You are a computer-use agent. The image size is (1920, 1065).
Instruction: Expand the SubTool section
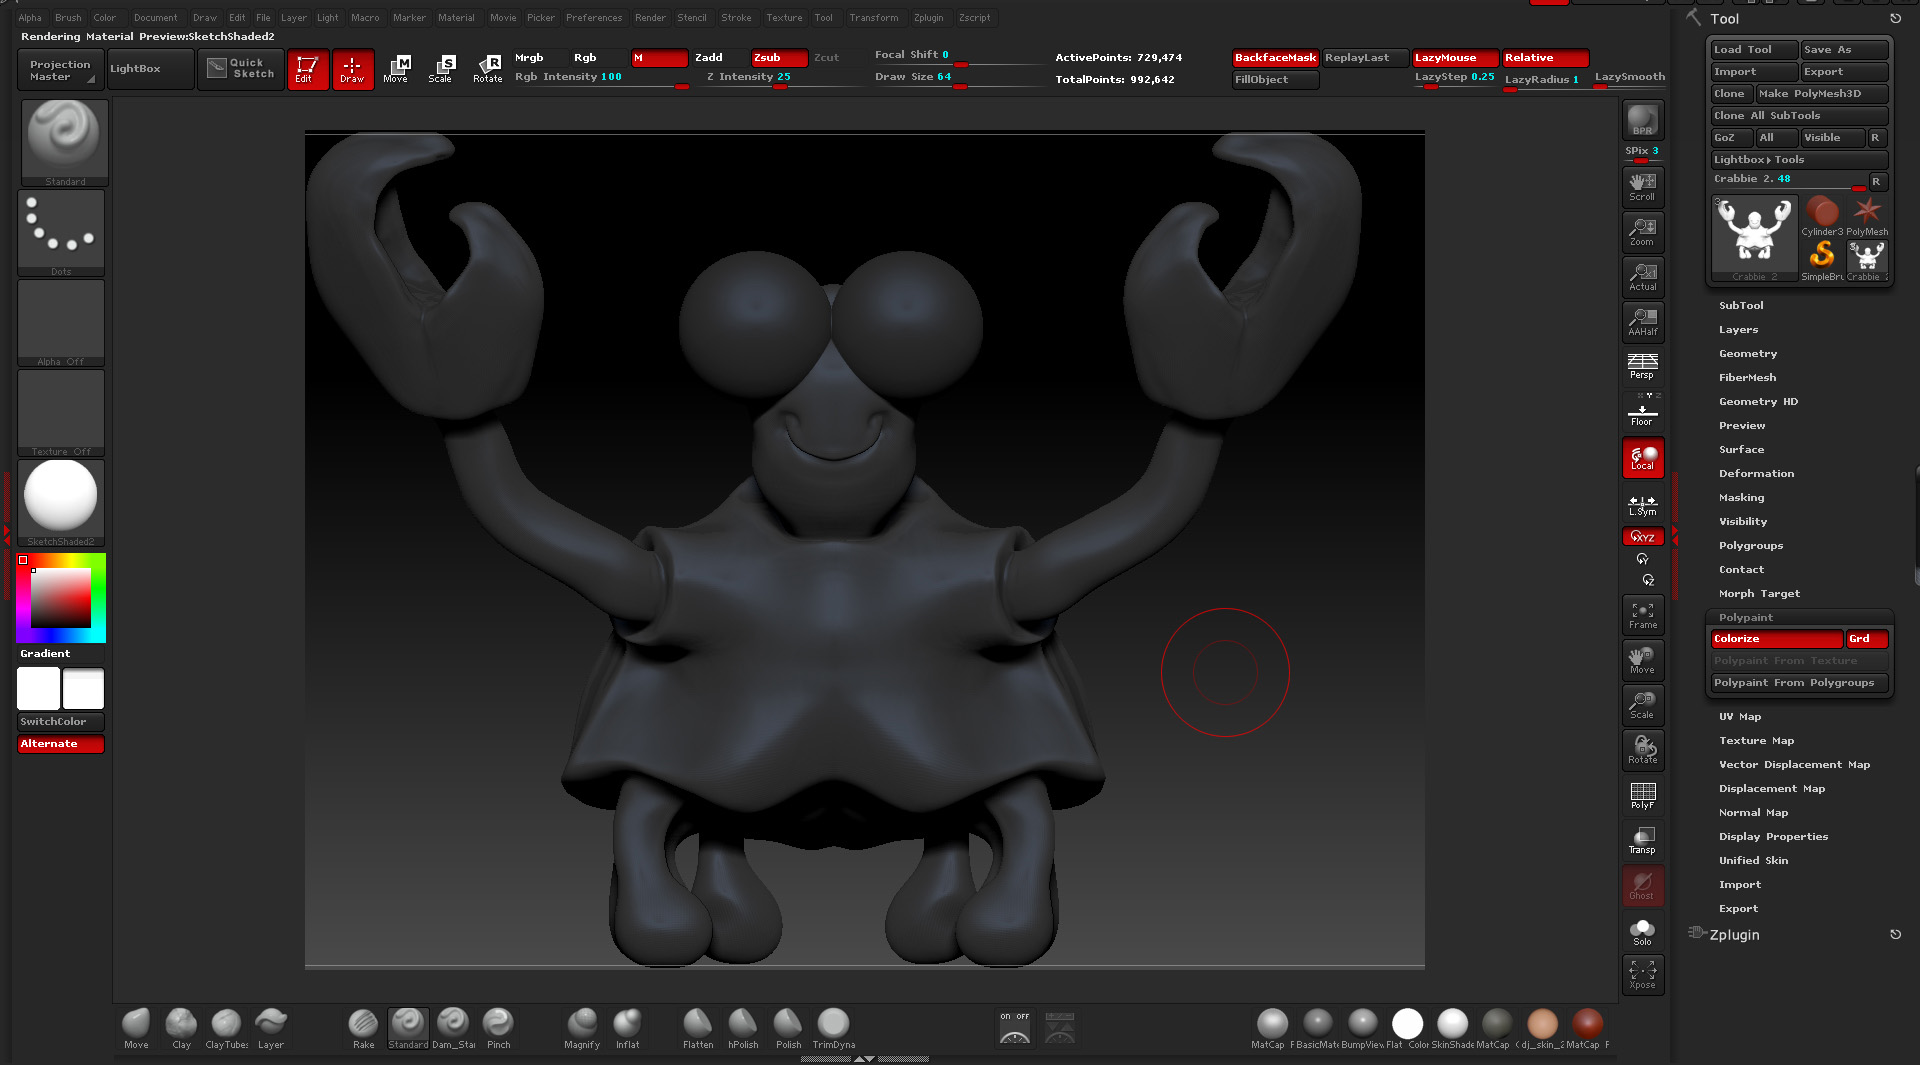(1741, 306)
